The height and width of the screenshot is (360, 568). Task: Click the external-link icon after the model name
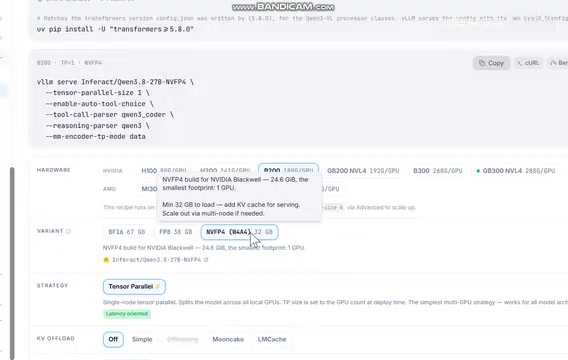pyautogui.click(x=206, y=260)
